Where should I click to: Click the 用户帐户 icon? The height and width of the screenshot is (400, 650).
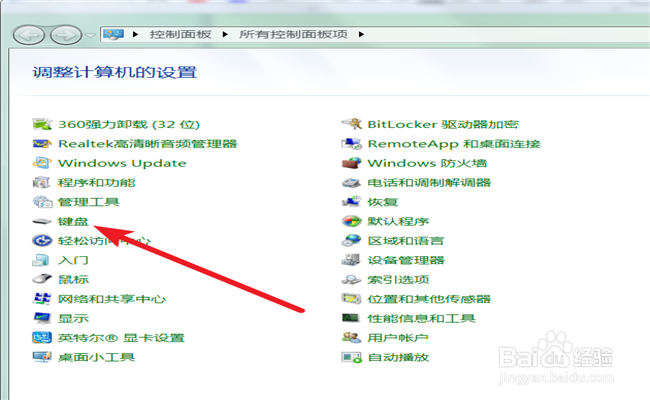352,337
